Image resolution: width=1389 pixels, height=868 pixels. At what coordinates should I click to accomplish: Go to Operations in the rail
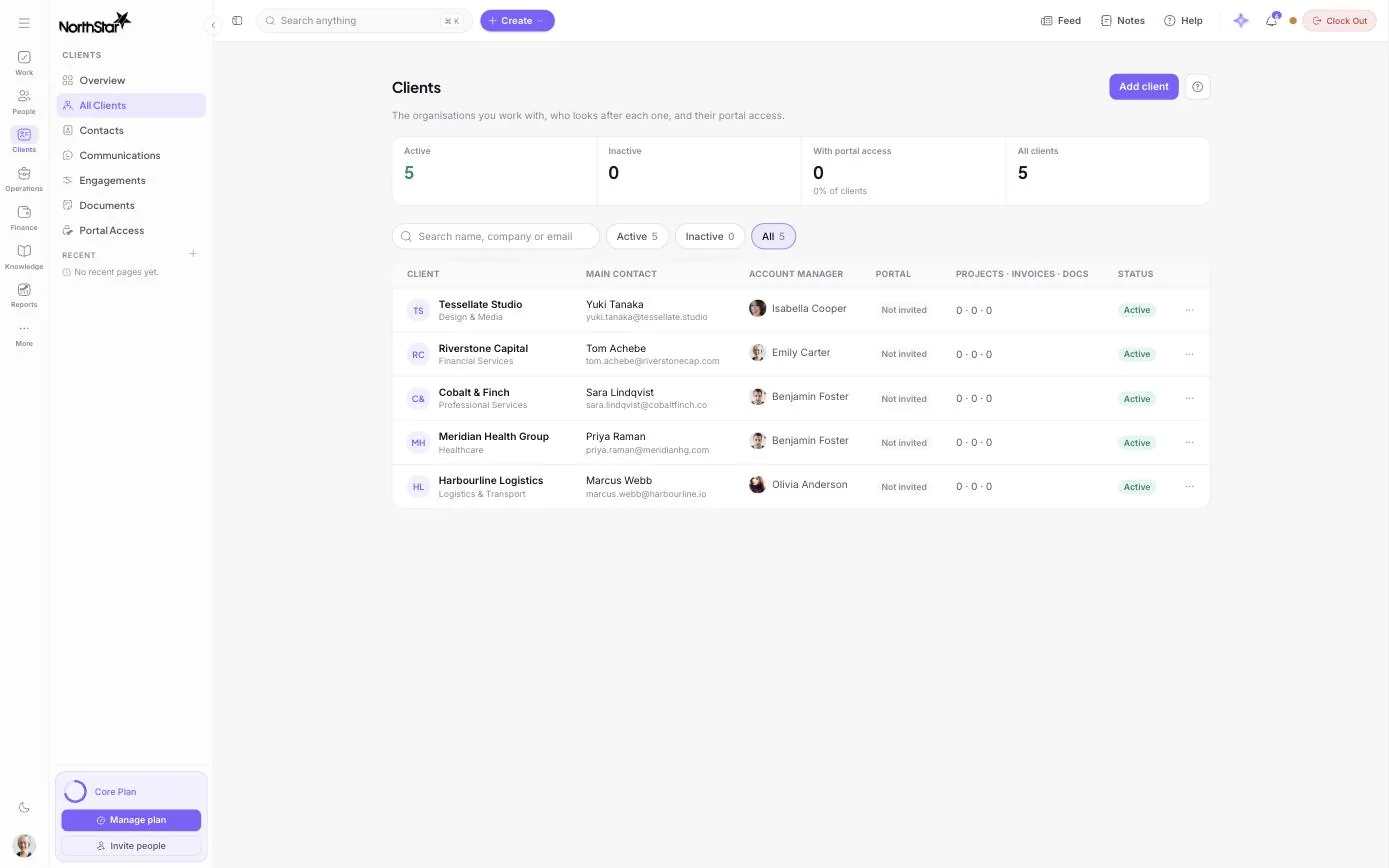24,179
